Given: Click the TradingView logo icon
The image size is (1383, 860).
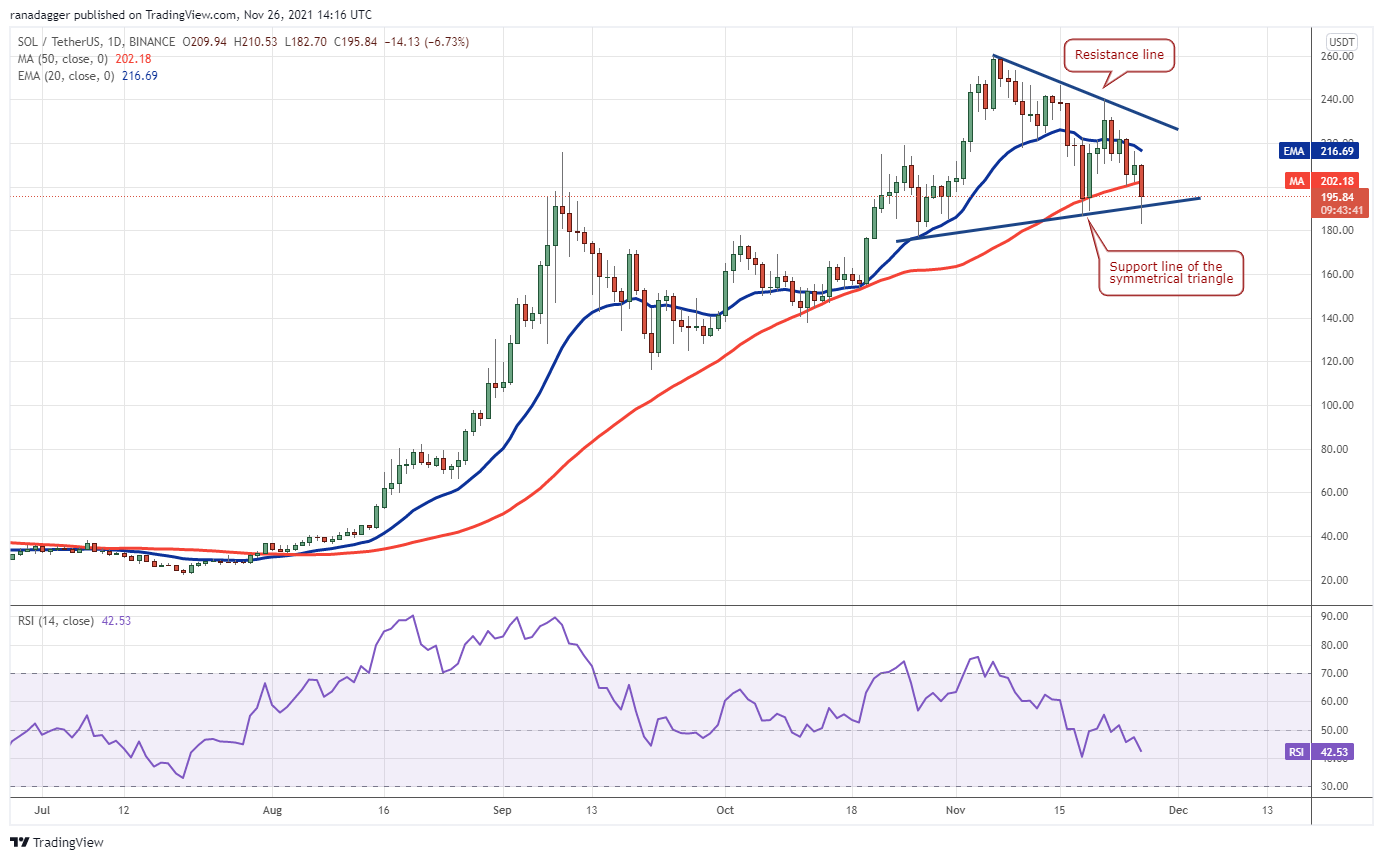Looking at the screenshot, I should point(20,843).
